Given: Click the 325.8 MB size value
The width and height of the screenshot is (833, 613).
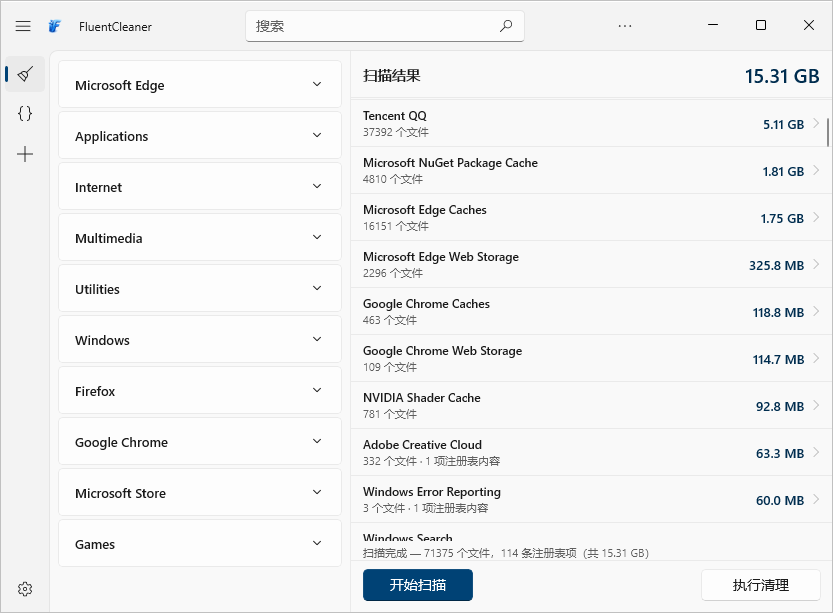Looking at the screenshot, I should (x=777, y=266).
